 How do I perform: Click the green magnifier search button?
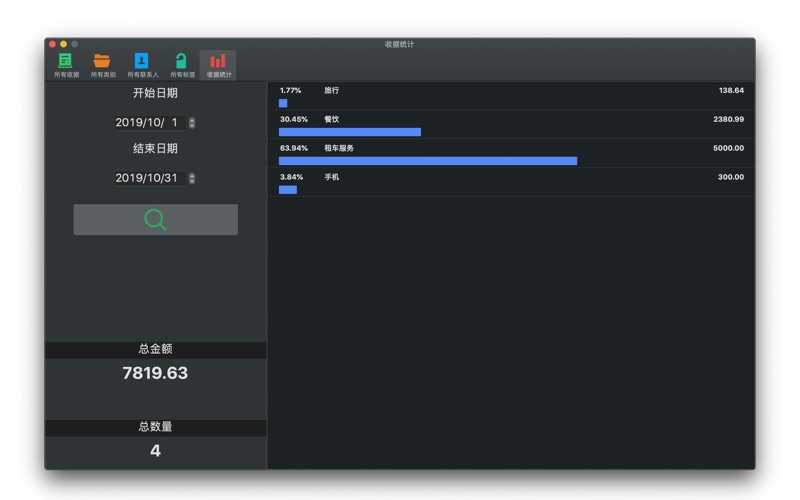[155, 220]
